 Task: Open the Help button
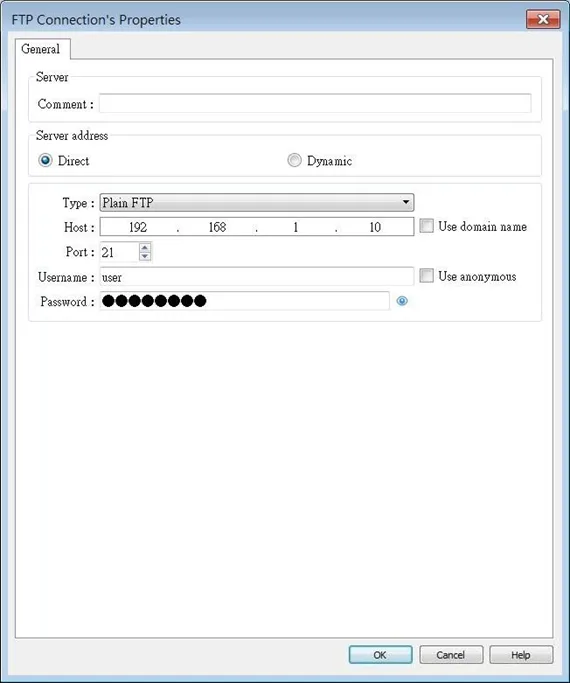[x=521, y=655]
